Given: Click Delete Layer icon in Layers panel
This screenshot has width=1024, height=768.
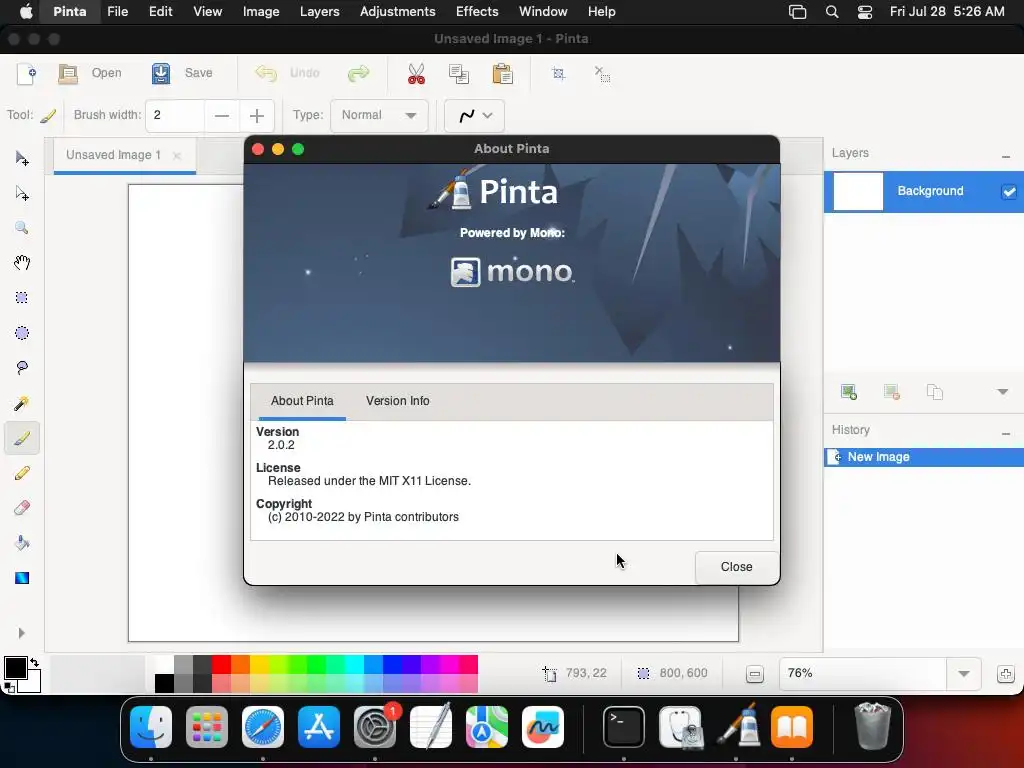Looking at the screenshot, I should tap(892, 392).
